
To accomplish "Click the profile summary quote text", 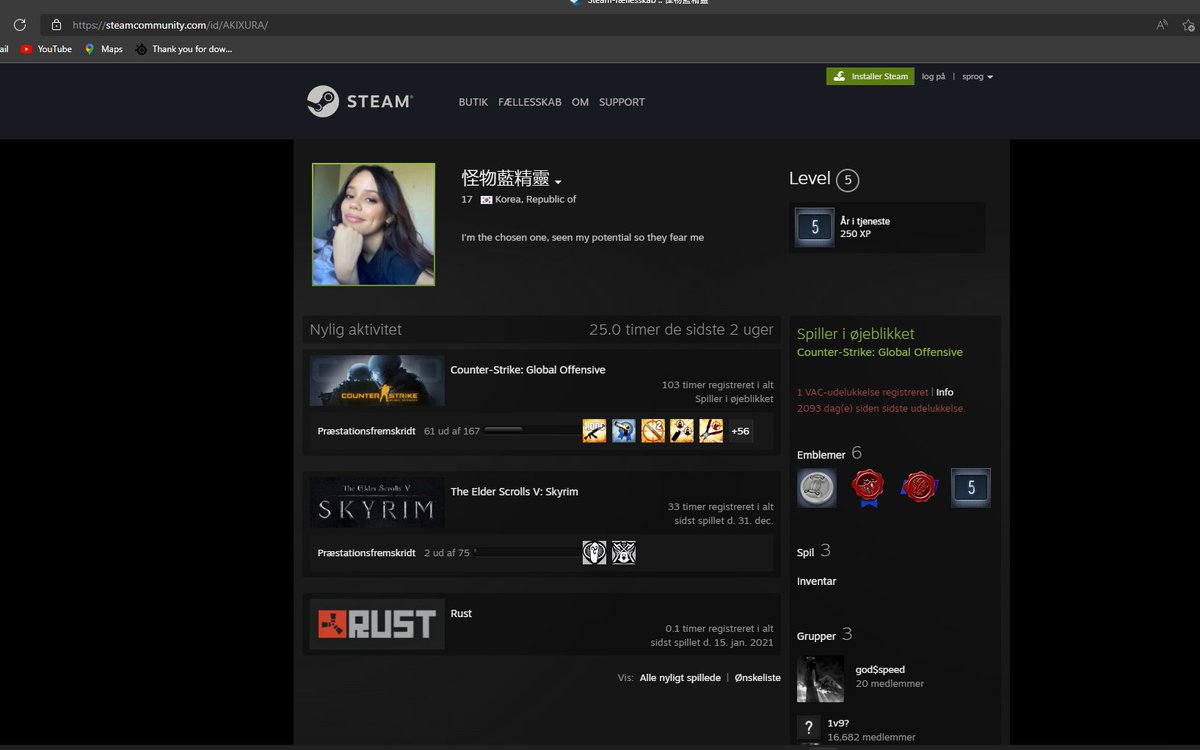I will point(582,238).
